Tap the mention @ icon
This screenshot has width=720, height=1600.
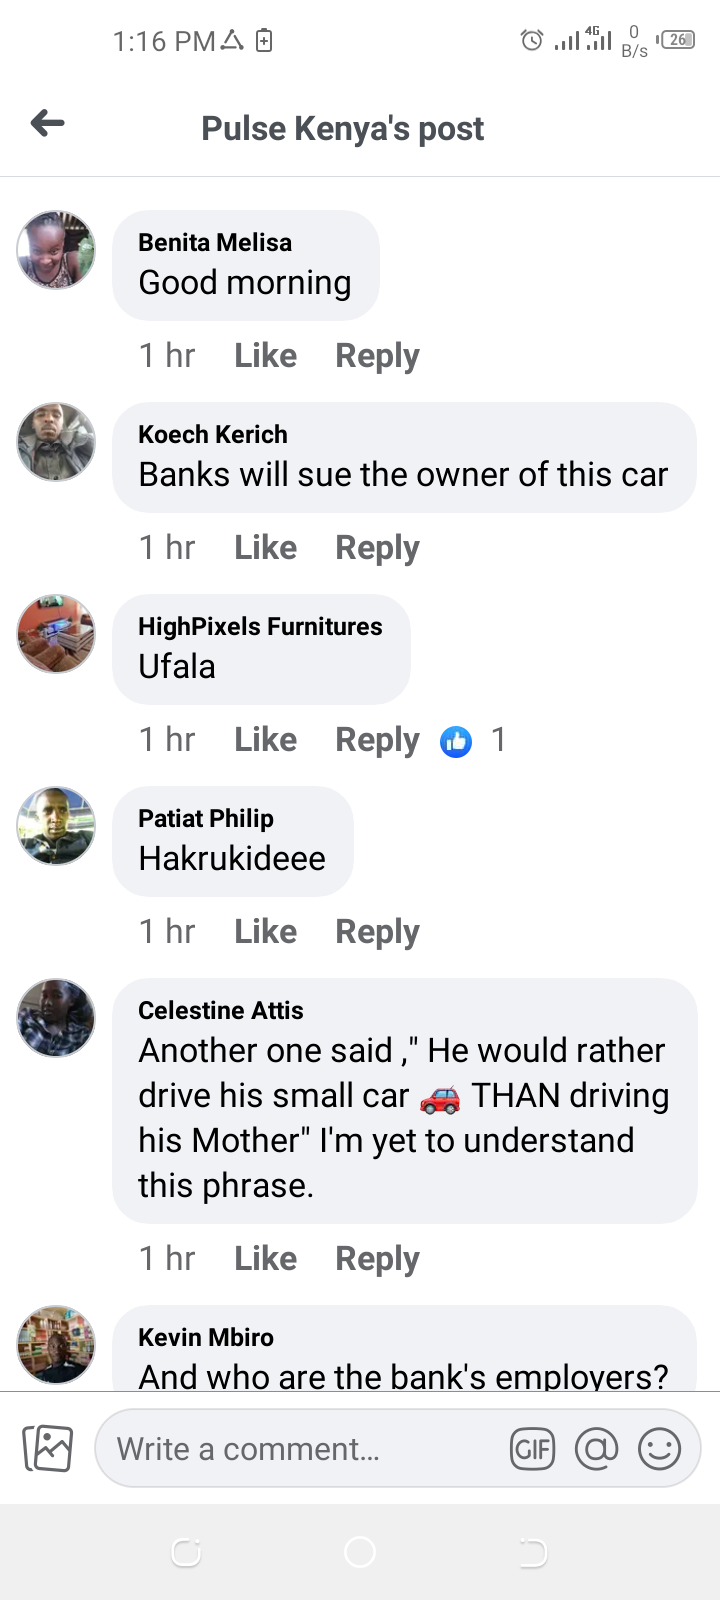[596, 1449]
